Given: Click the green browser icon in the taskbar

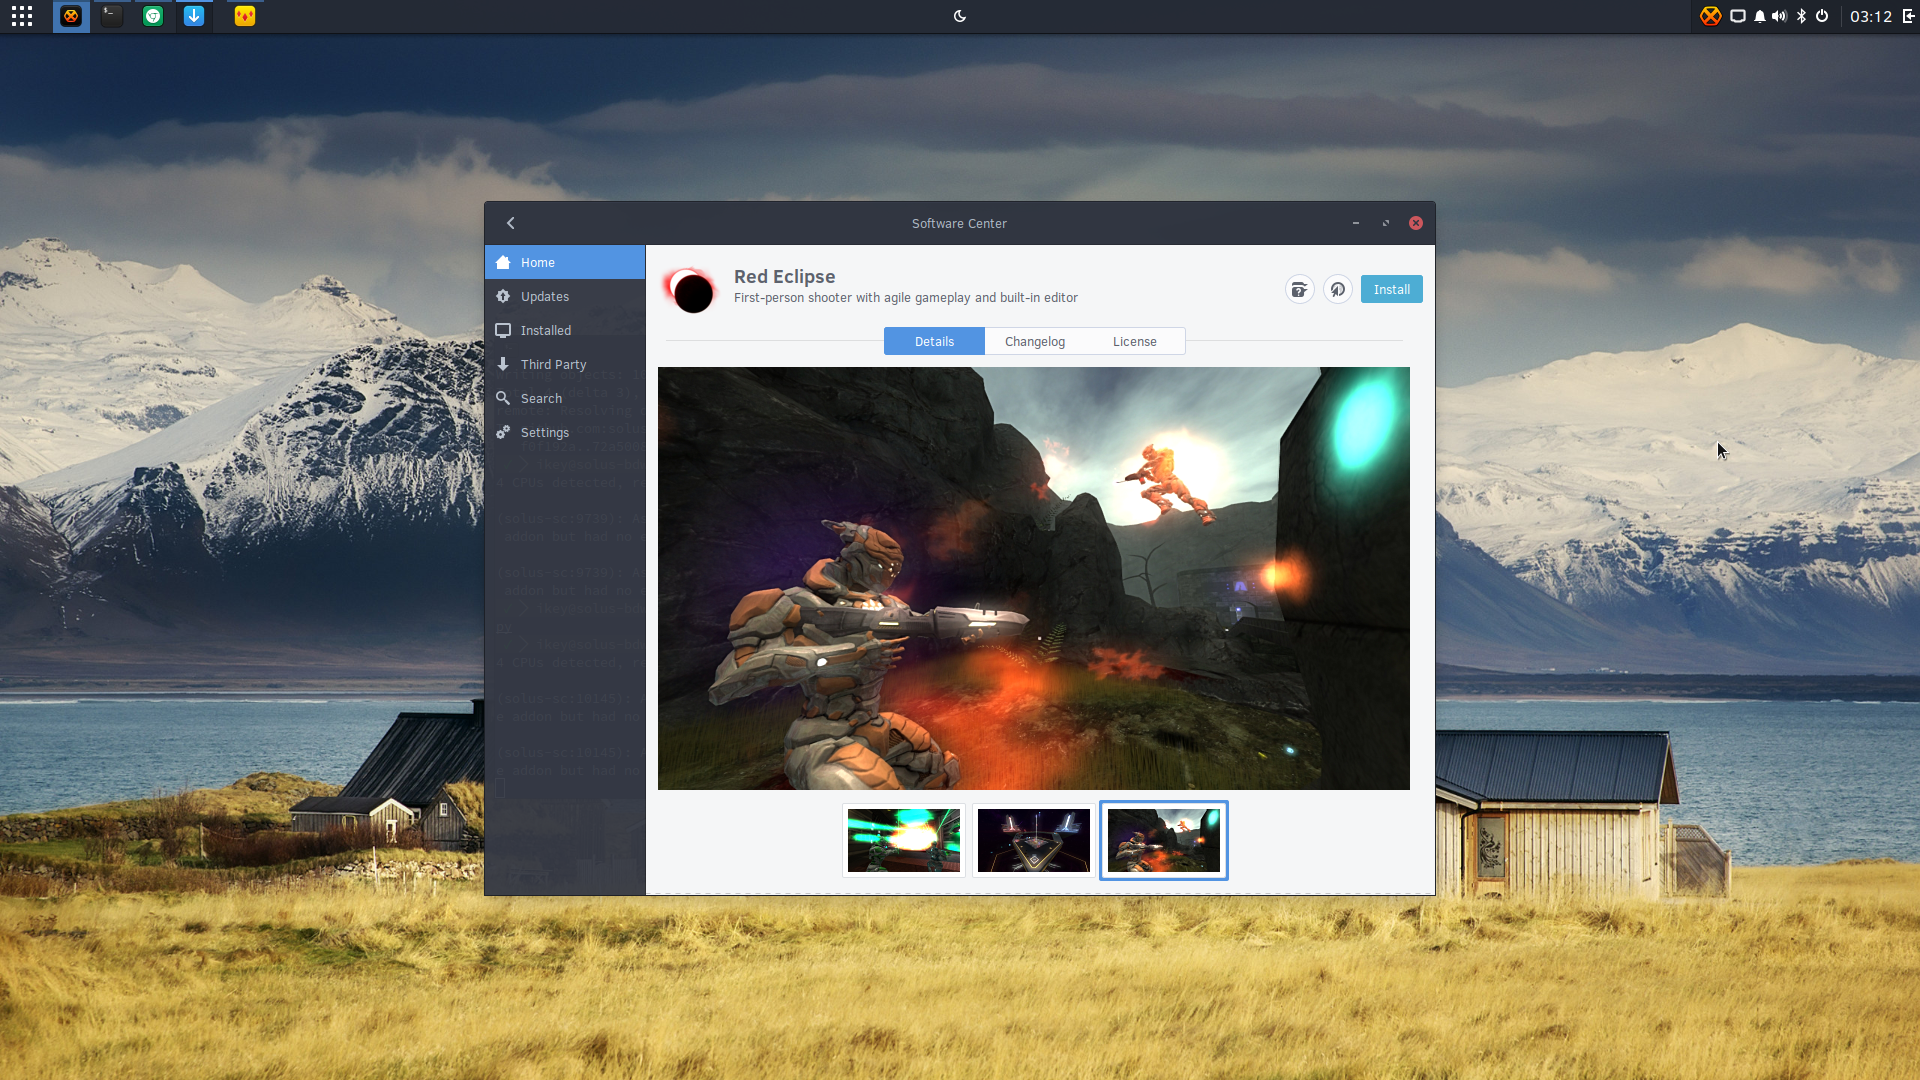Looking at the screenshot, I should coord(153,16).
